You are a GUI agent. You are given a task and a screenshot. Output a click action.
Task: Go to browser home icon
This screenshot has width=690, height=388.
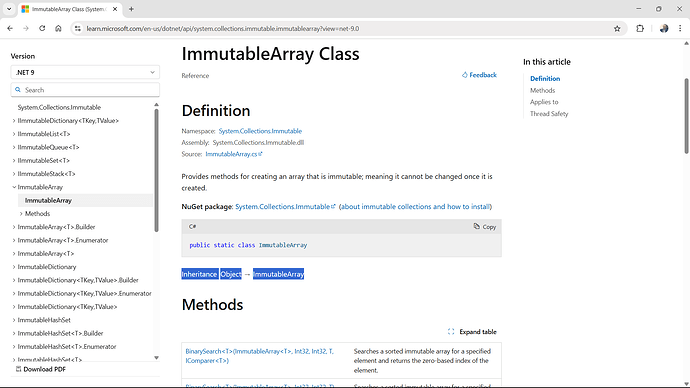[x=58, y=29]
